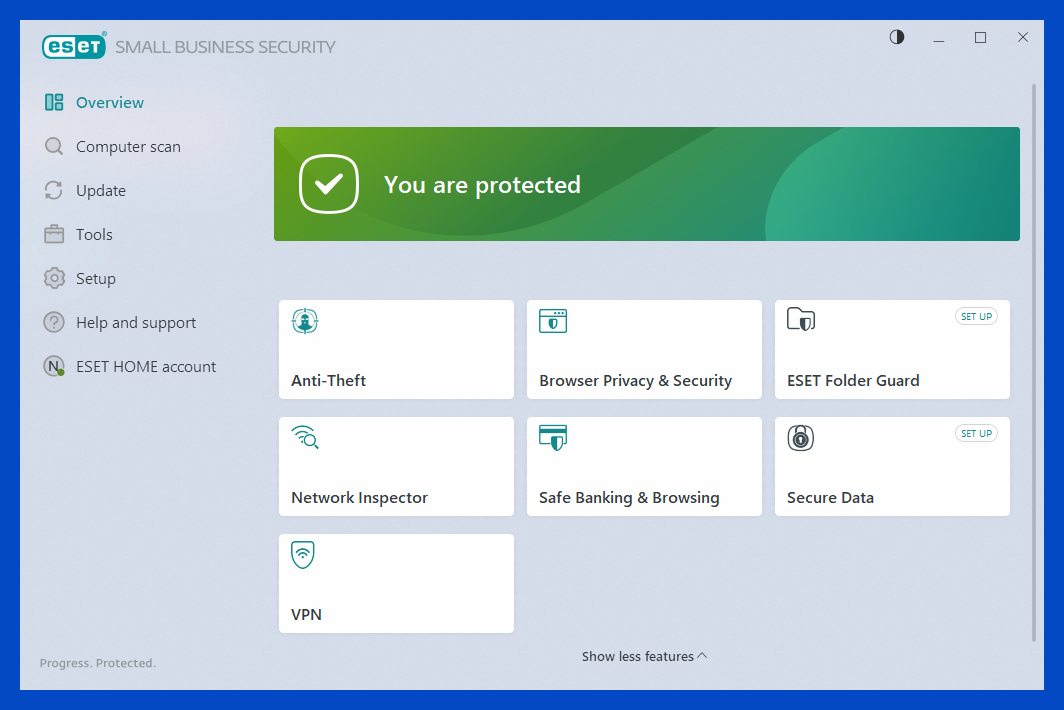Screen dimensions: 1064x710
Task: Open ESET Folder Guard tile label
Action: (x=853, y=381)
